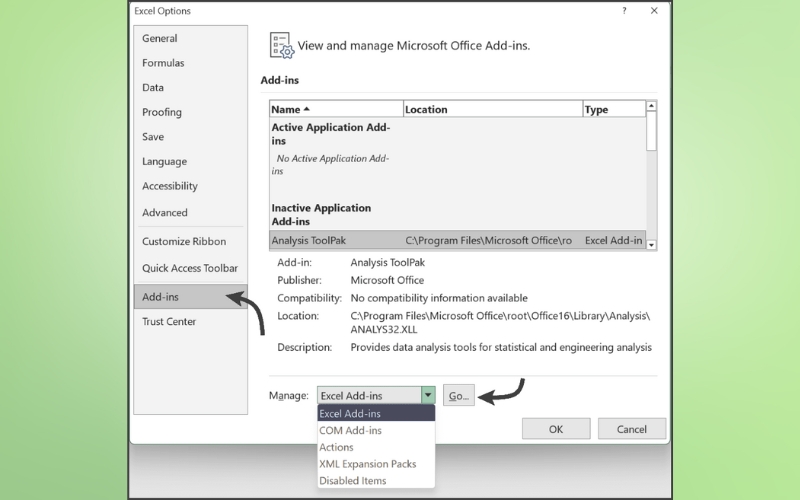This screenshot has height=500, width=800.
Task: Click the ANALYS32.XLL location path text
Action: (500, 322)
